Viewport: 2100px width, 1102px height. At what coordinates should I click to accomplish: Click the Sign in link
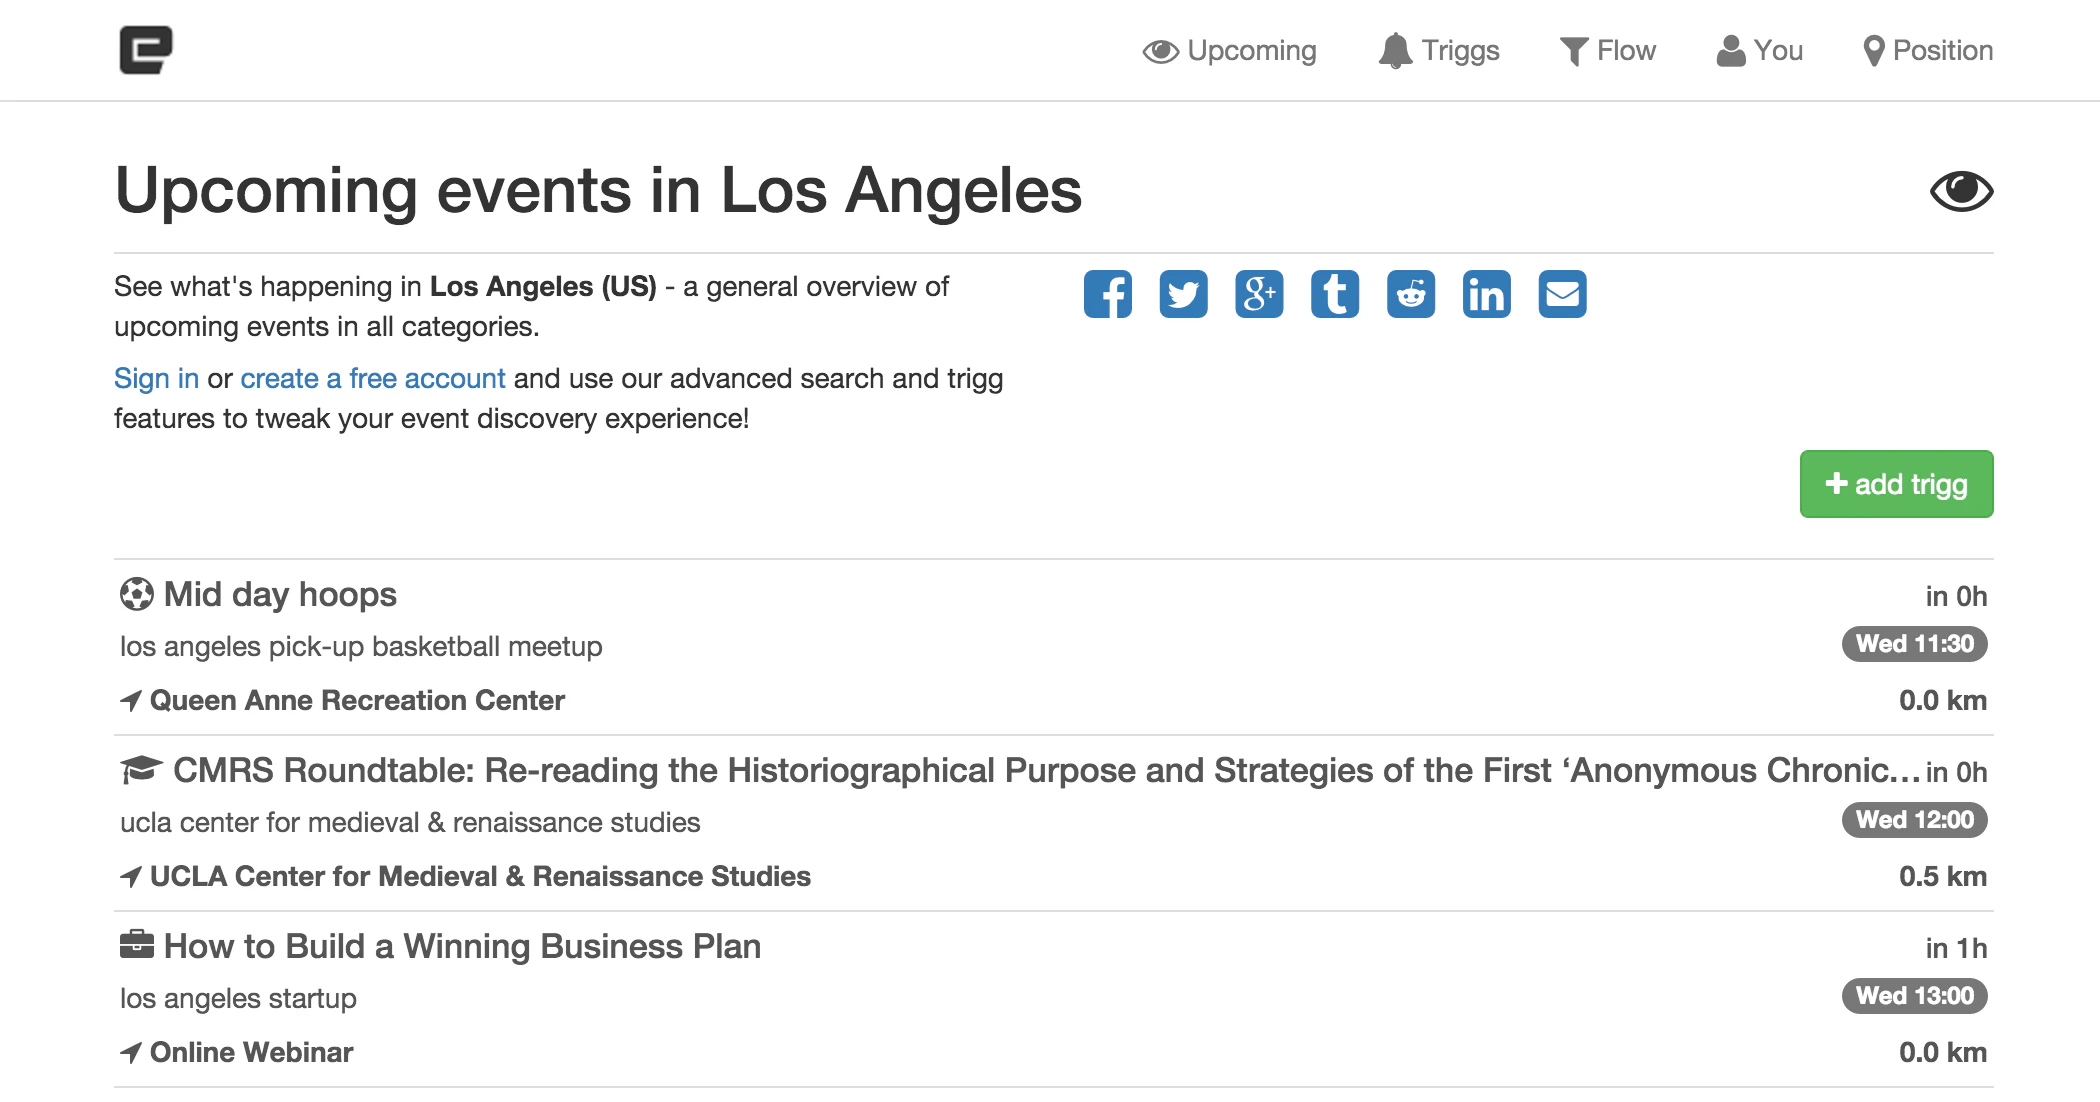click(156, 379)
